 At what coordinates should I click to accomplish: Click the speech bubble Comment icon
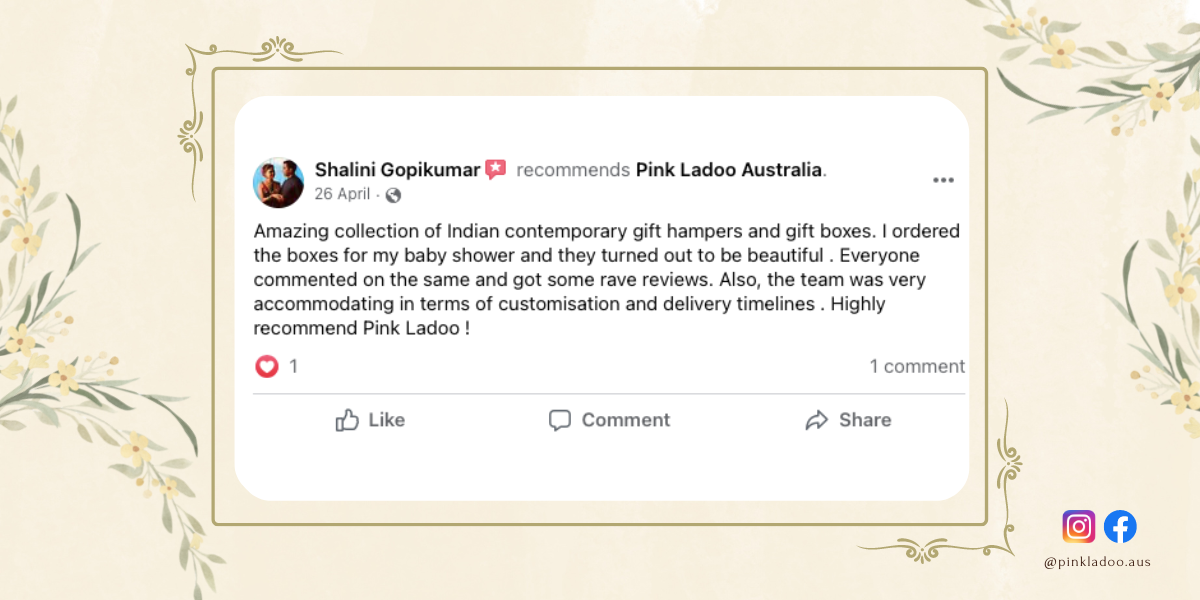[560, 420]
